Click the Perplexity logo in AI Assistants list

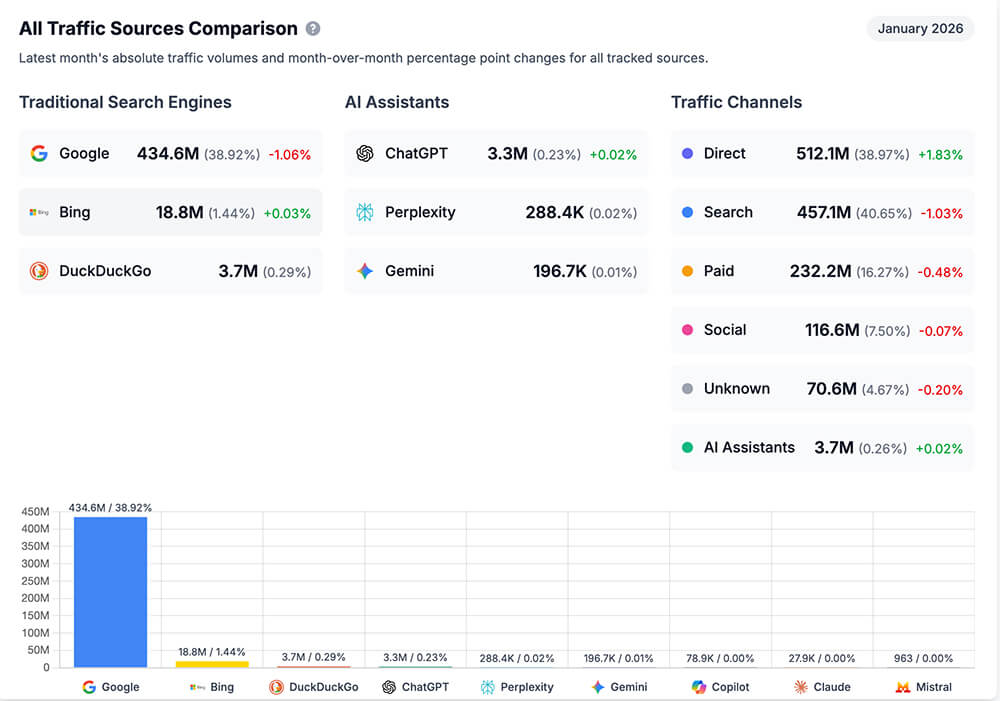[365, 213]
